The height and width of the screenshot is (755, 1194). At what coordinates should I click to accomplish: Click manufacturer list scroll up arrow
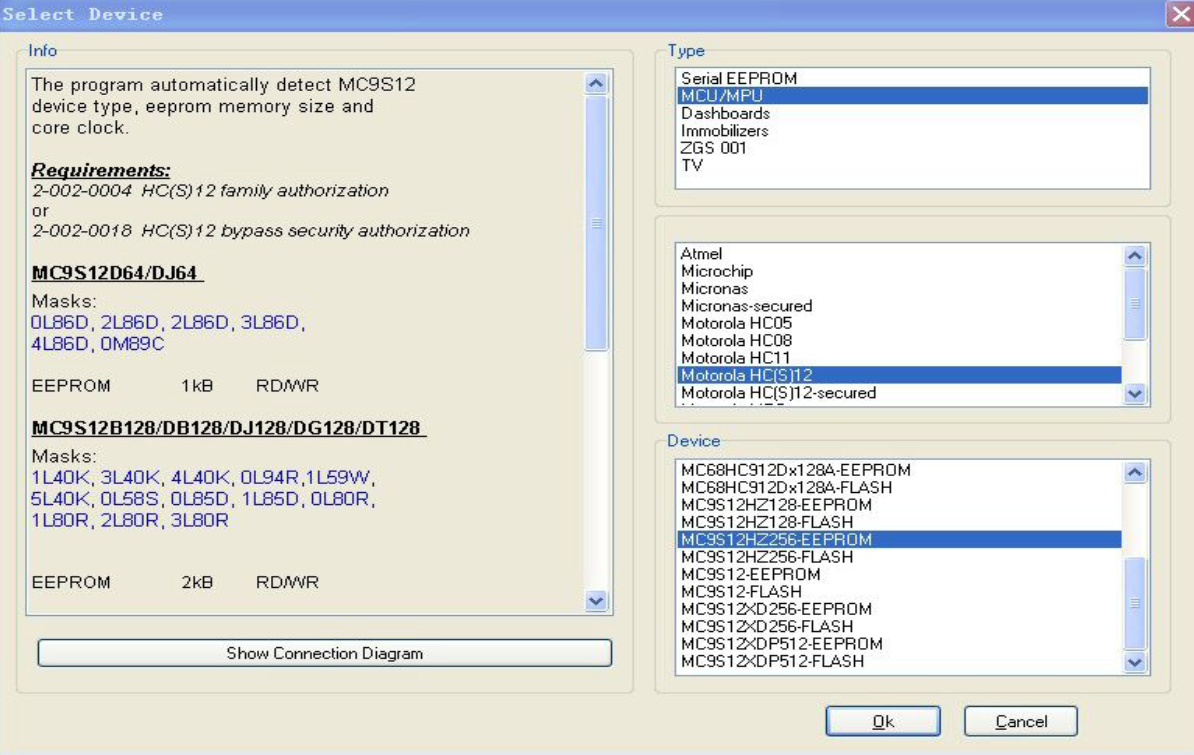click(1135, 256)
